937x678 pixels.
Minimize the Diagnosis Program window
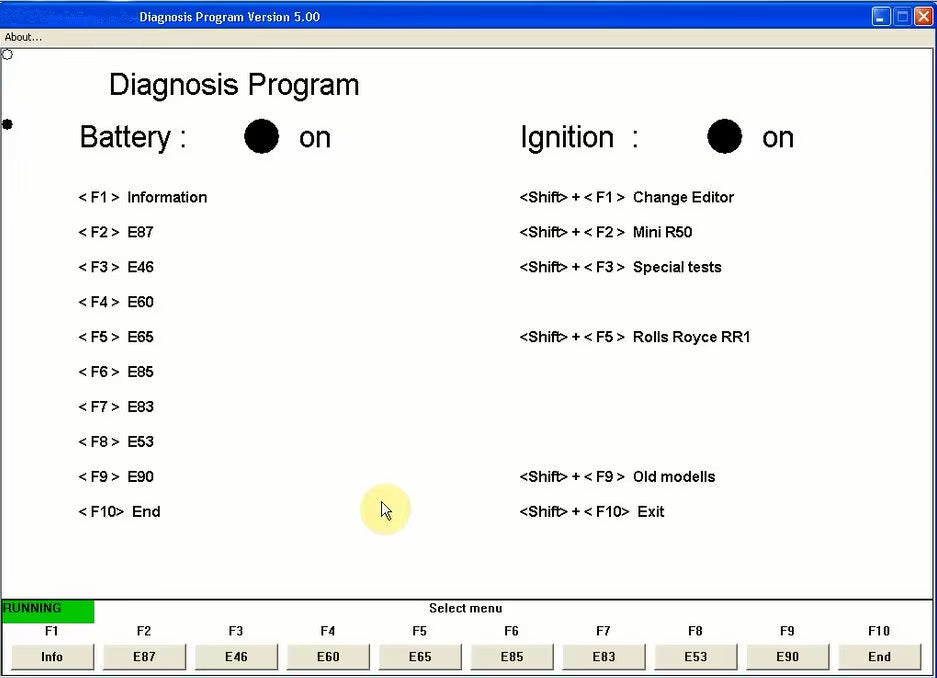(881, 16)
